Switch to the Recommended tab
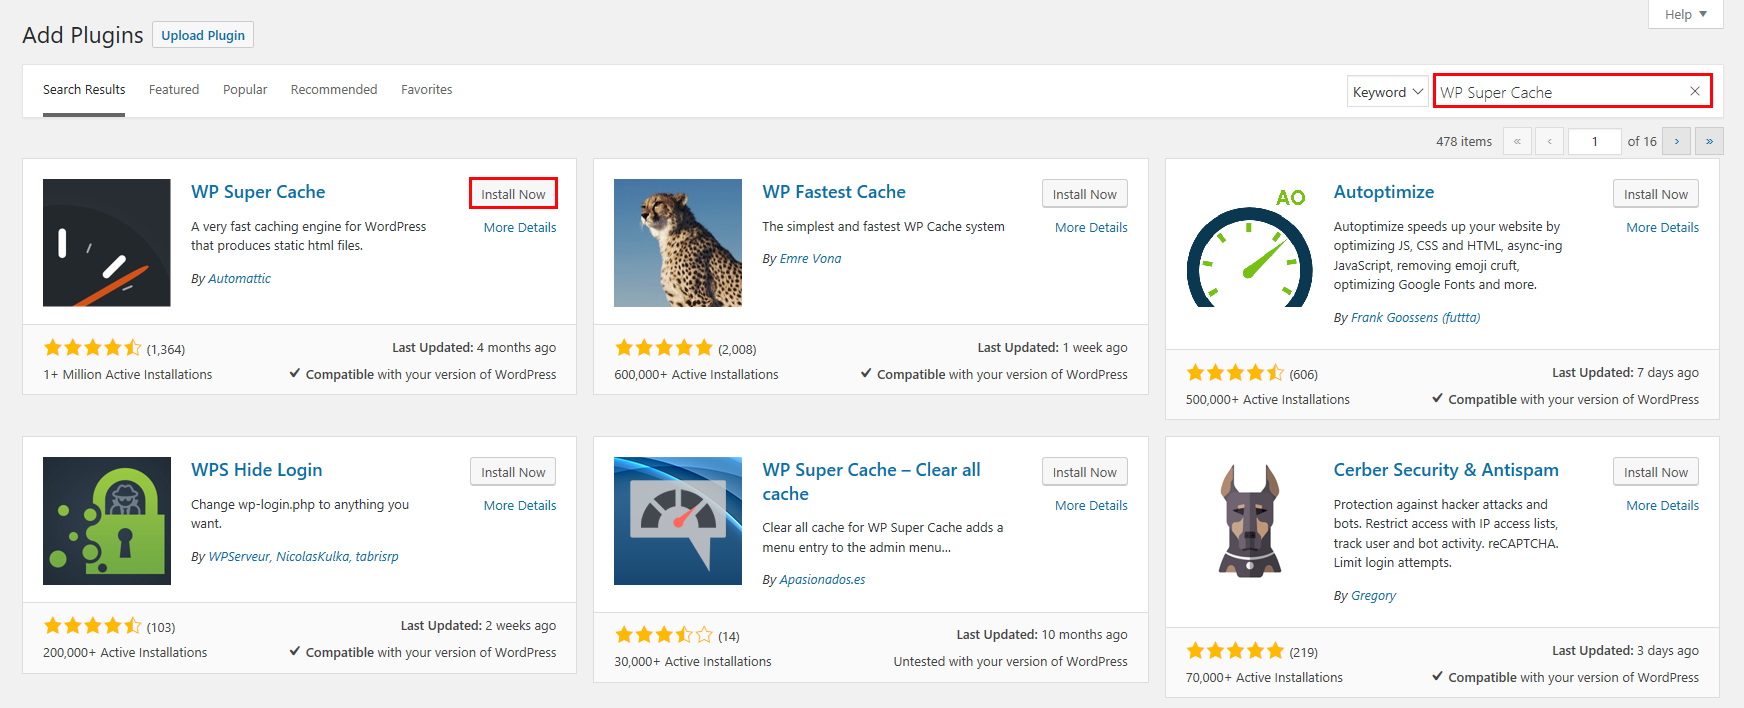The height and width of the screenshot is (708, 1744). [334, 90]
